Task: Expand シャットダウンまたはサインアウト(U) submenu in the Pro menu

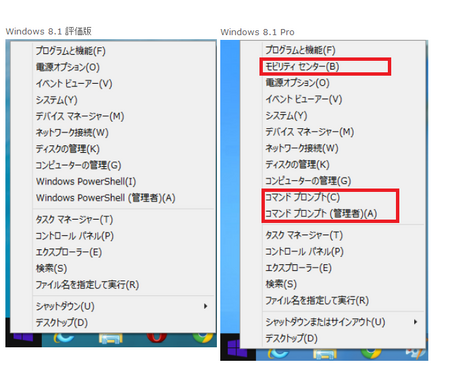Action: pos(333,322)
